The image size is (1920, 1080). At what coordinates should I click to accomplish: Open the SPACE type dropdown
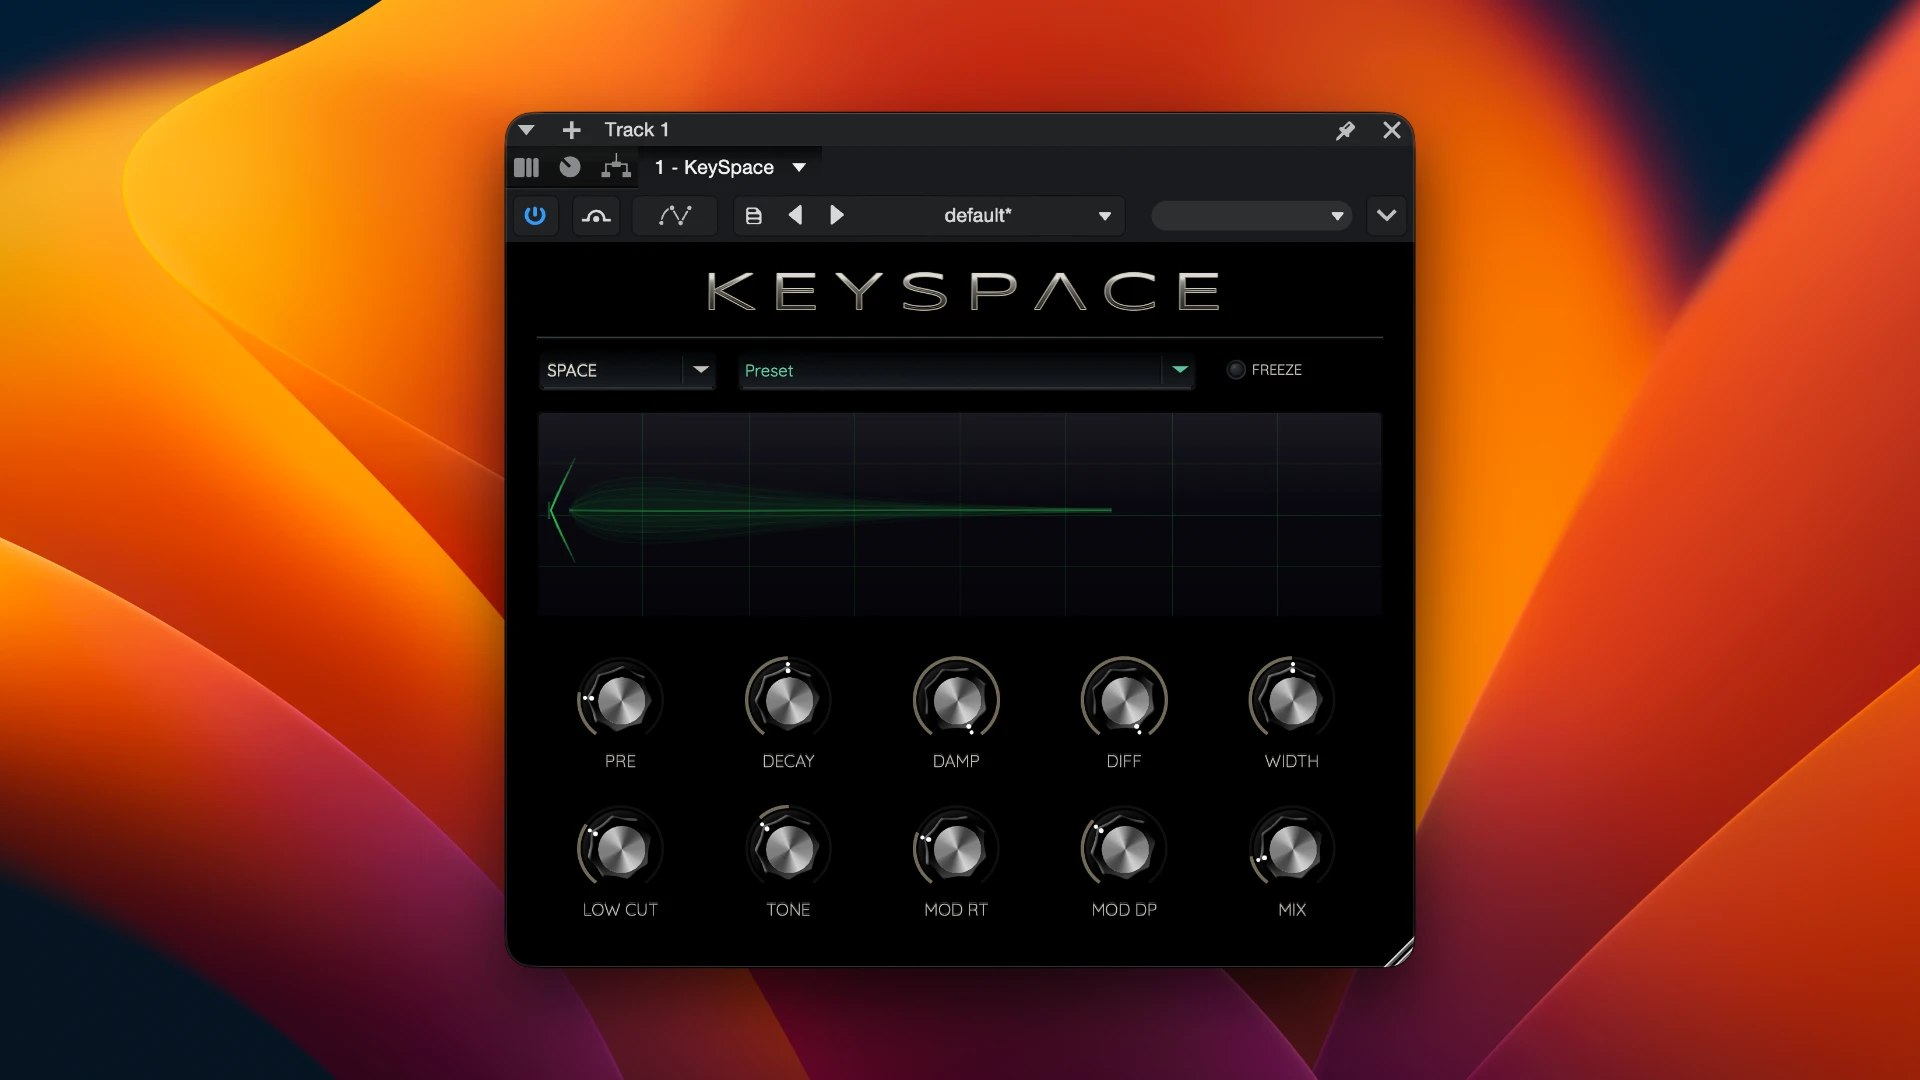click(627, 370)
